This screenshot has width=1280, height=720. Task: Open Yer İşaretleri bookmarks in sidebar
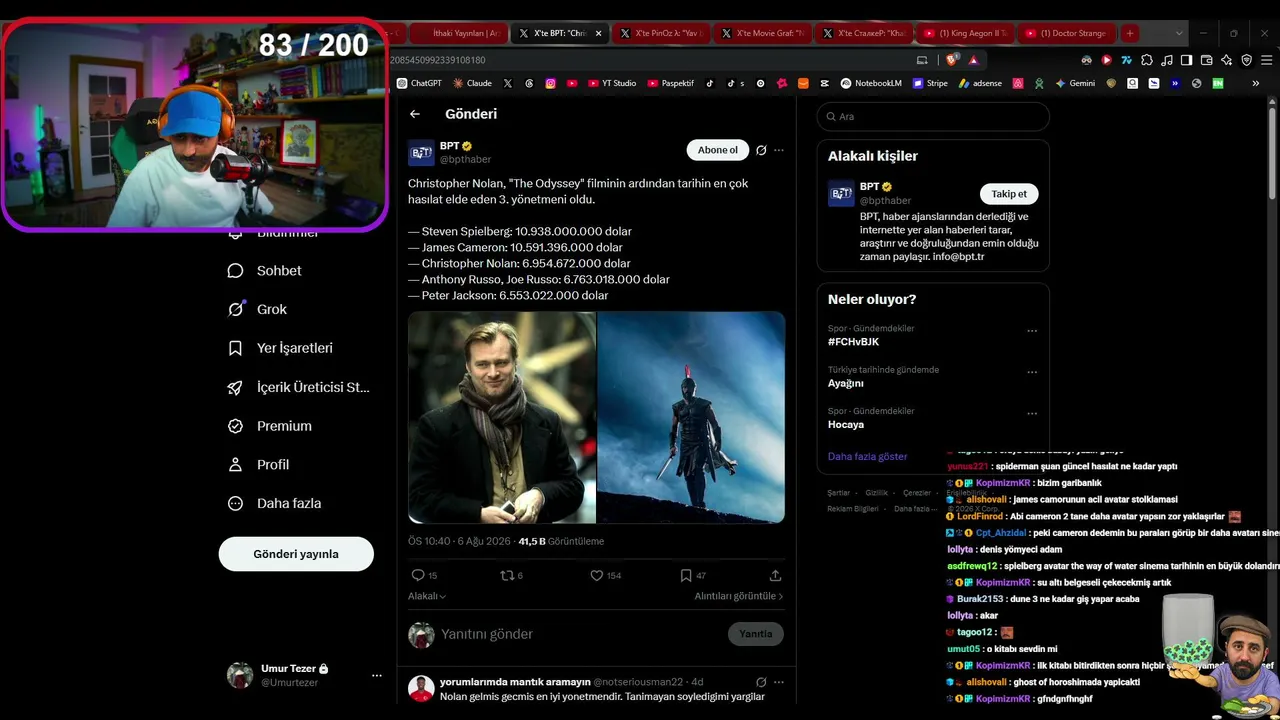[280, 348]
